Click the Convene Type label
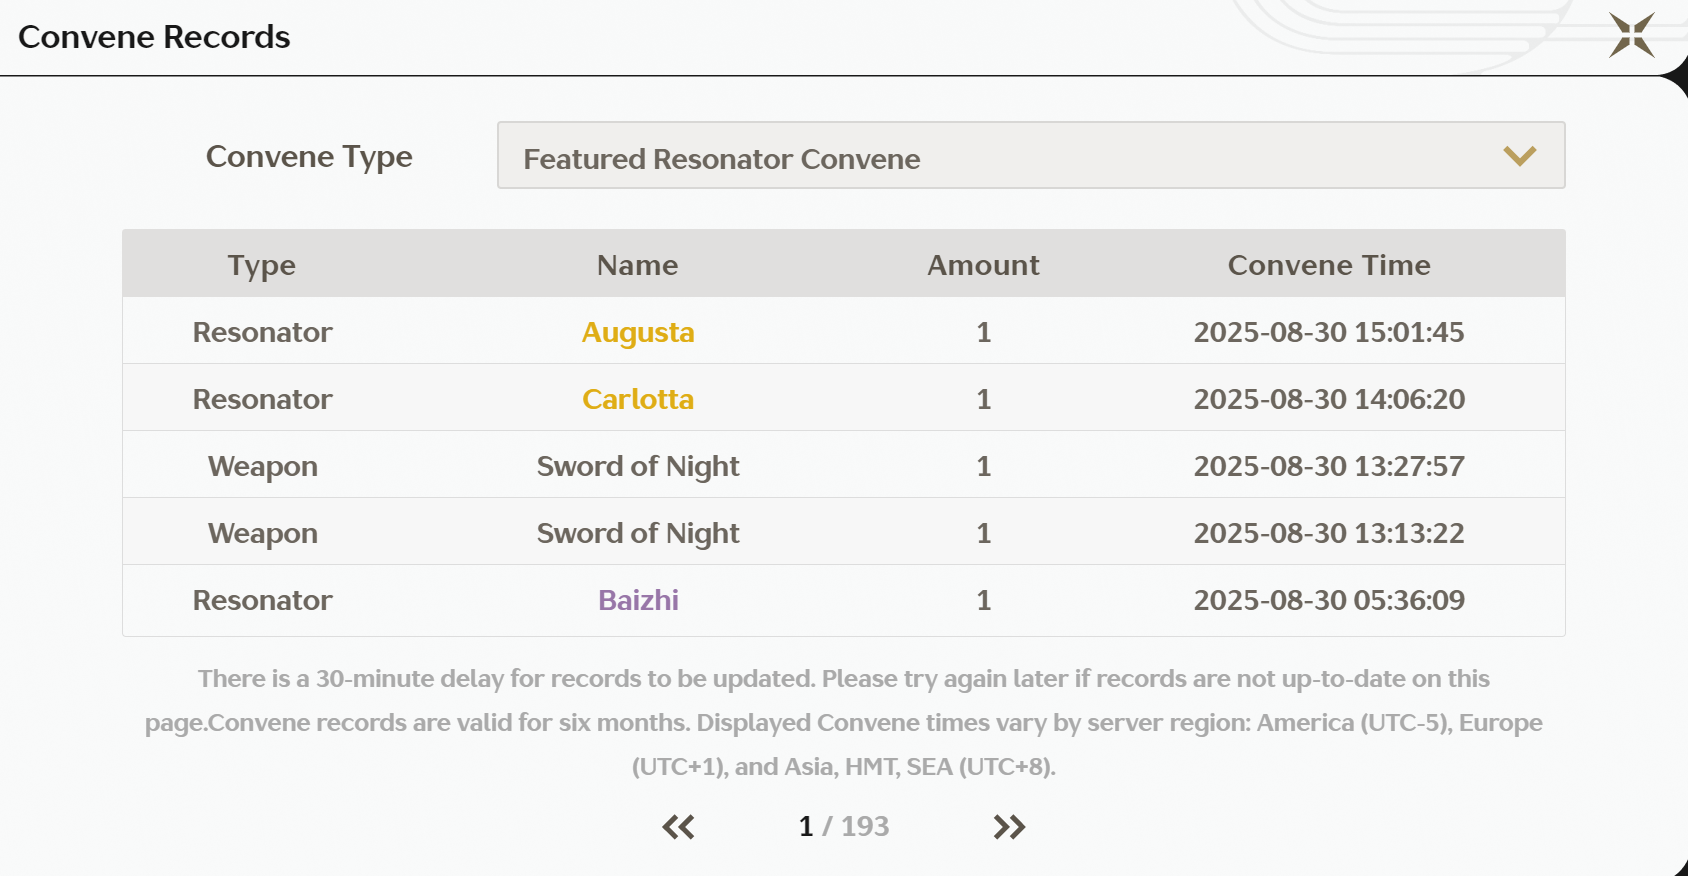 (309, 157)
